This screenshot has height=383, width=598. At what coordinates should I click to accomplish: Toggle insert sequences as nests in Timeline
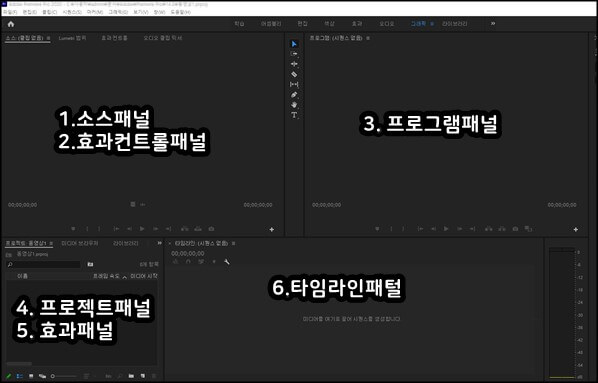click(175, 262)
